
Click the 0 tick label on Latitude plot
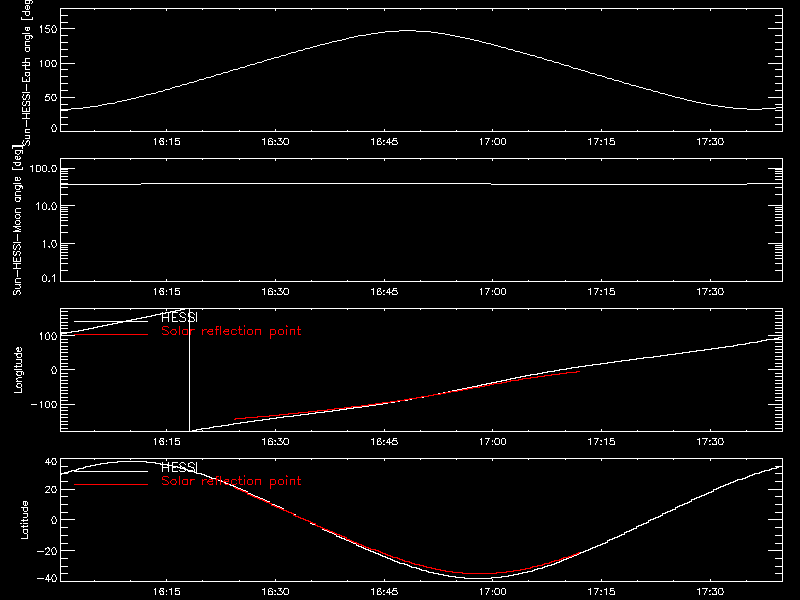point(54,520)
